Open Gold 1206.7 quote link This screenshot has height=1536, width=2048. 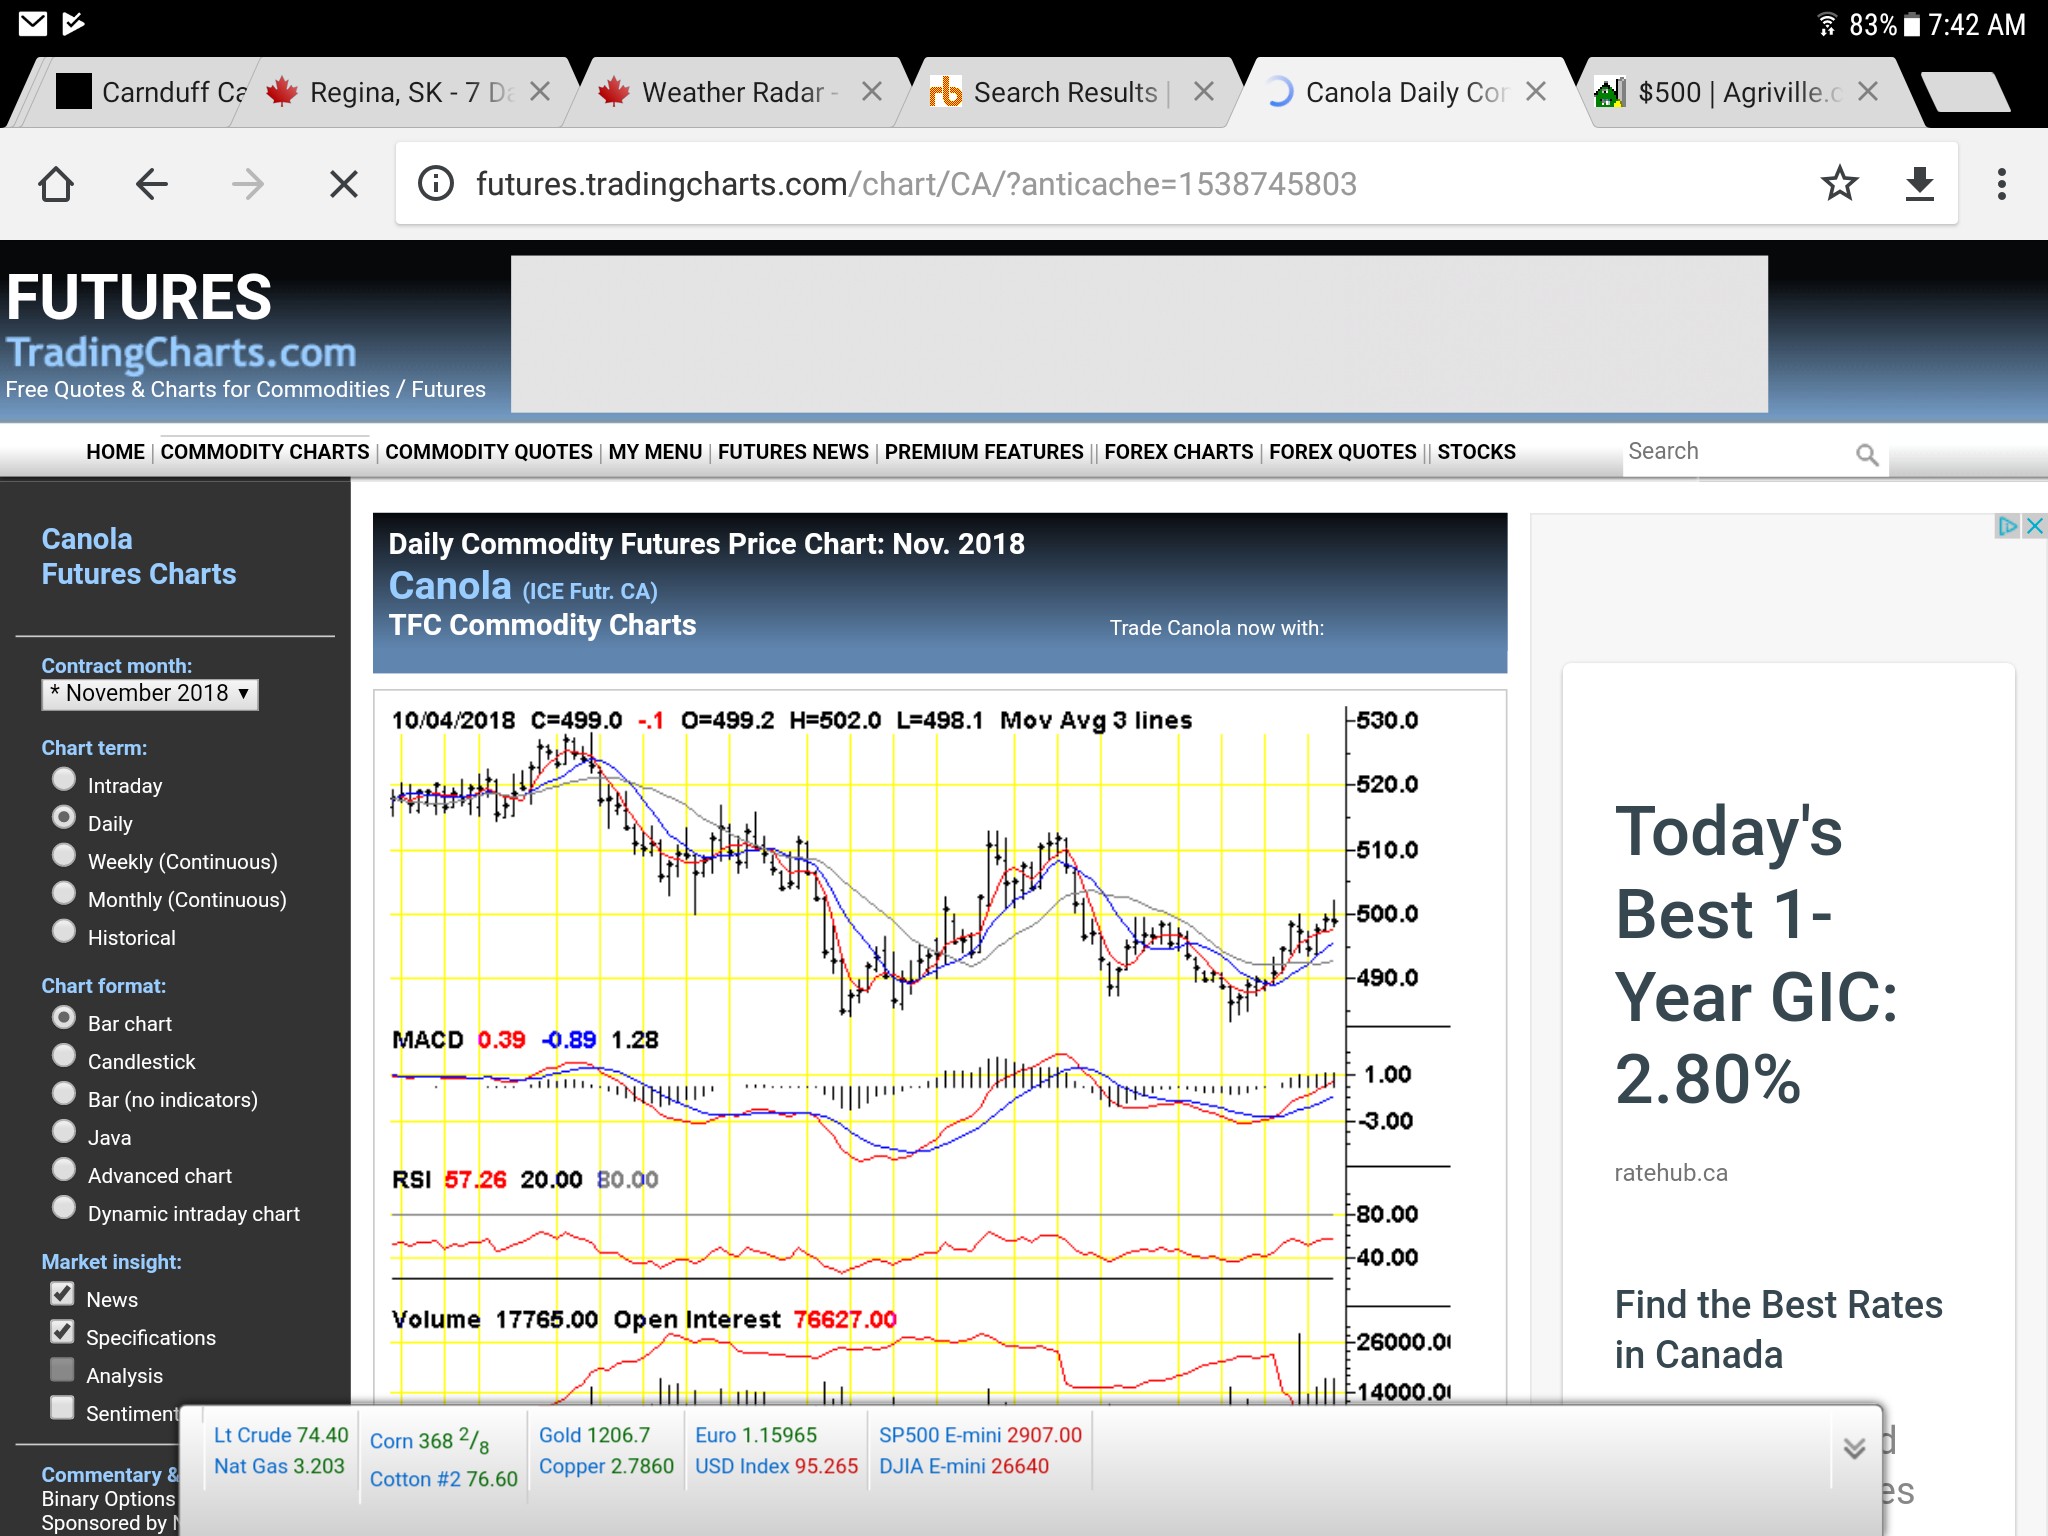594,1435
